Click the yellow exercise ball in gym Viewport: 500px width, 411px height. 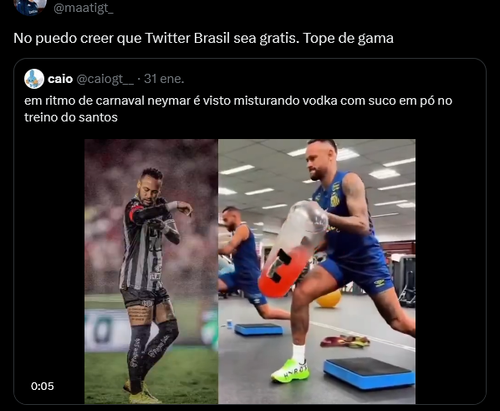click(x=329, y=299)
